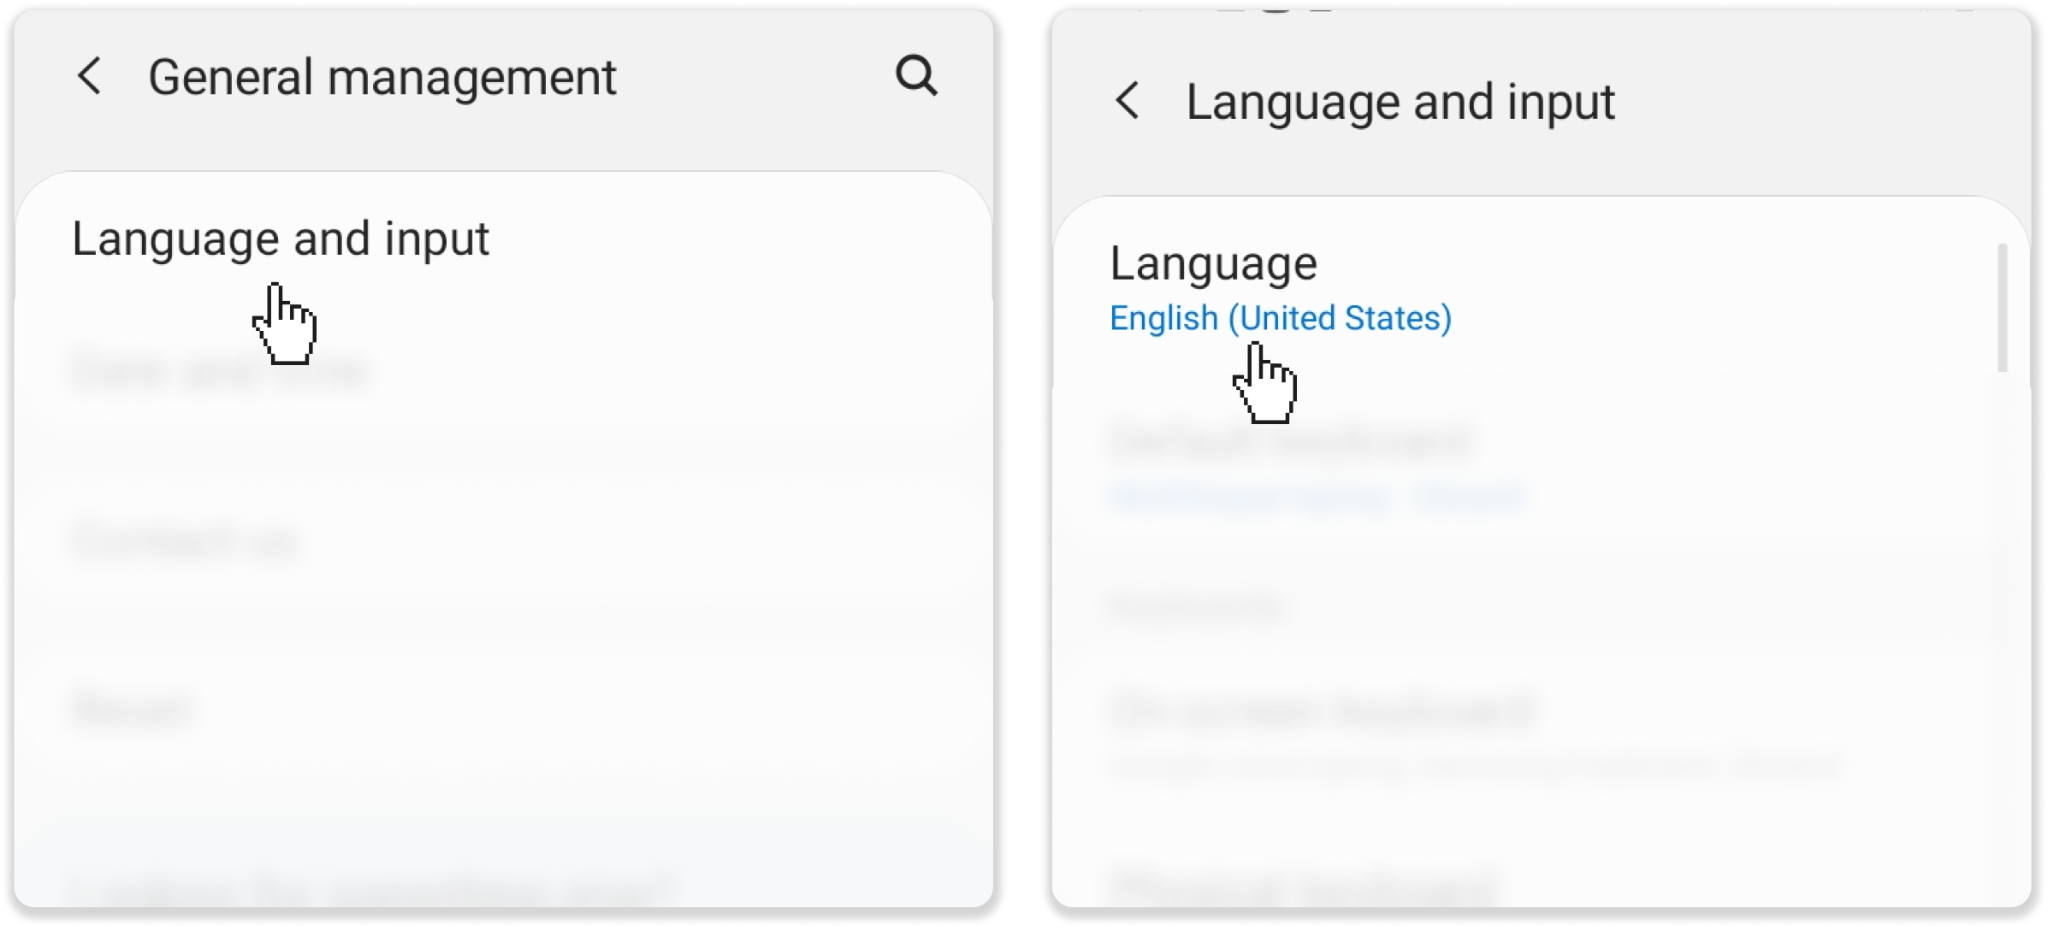This screenshot has height=928, width=2048.
Task: Open search in General management
Action: (916, 76)
